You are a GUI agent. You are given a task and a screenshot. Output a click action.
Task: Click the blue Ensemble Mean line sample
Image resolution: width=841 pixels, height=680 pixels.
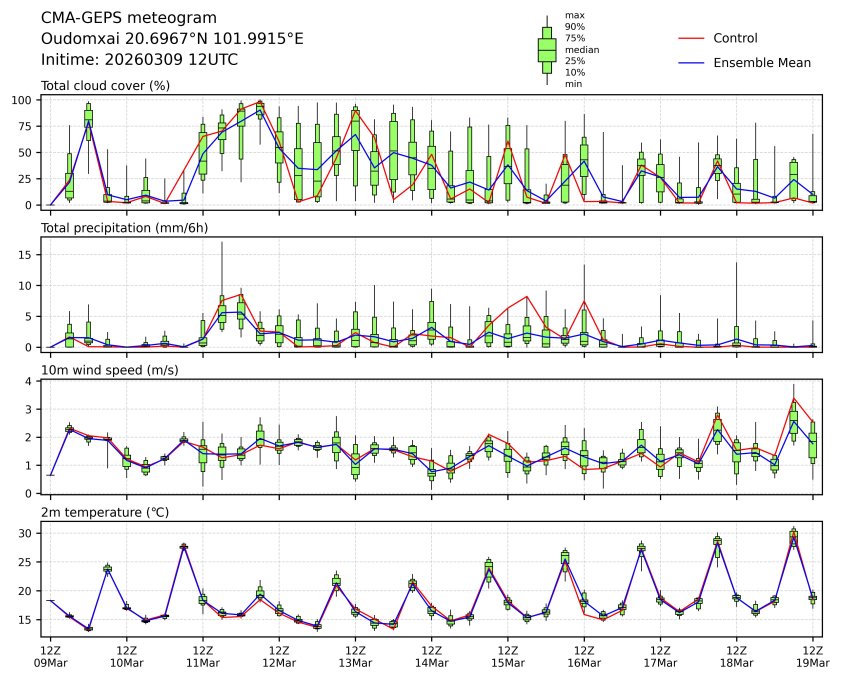[x=692, y=63]
